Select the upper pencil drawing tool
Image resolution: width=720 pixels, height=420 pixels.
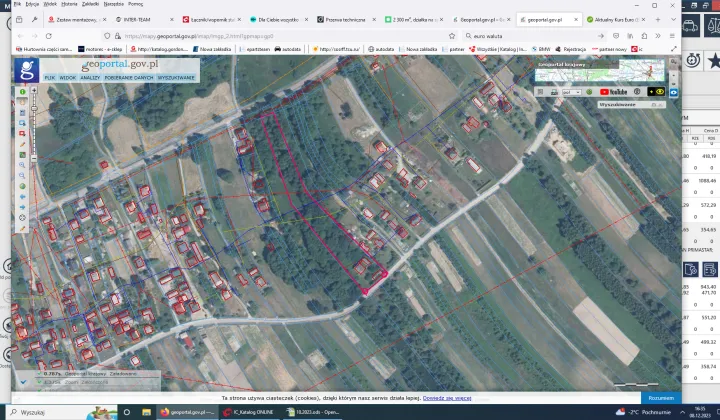point(22,144)
